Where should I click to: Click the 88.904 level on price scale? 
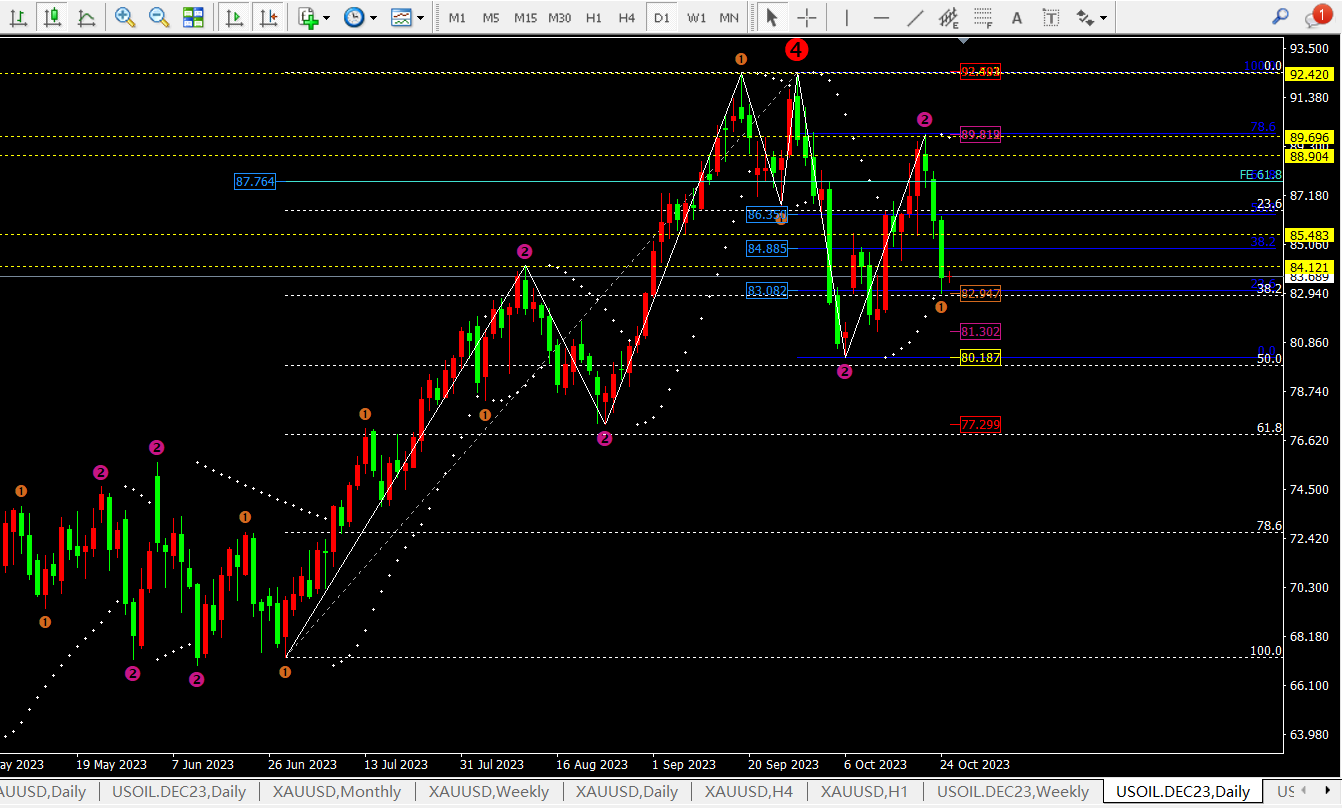click(1309, 156)
